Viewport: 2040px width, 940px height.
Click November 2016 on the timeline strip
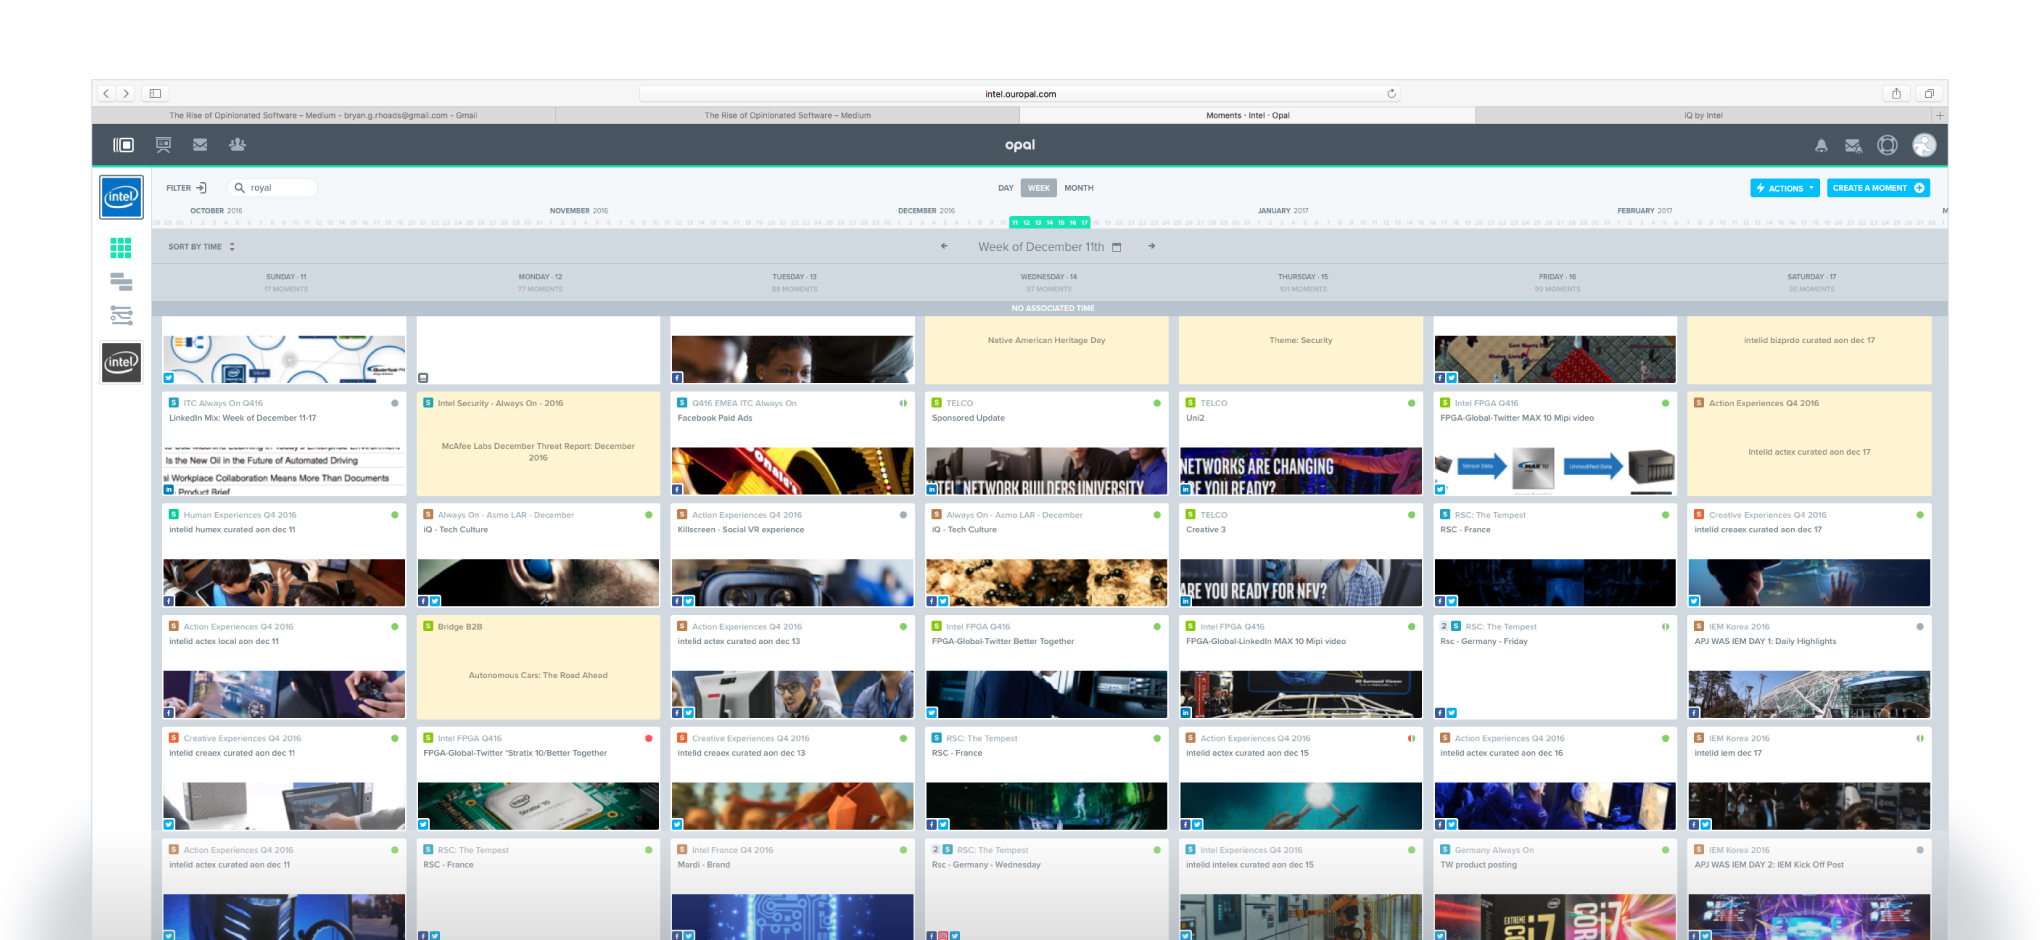(x=578, y=211)
